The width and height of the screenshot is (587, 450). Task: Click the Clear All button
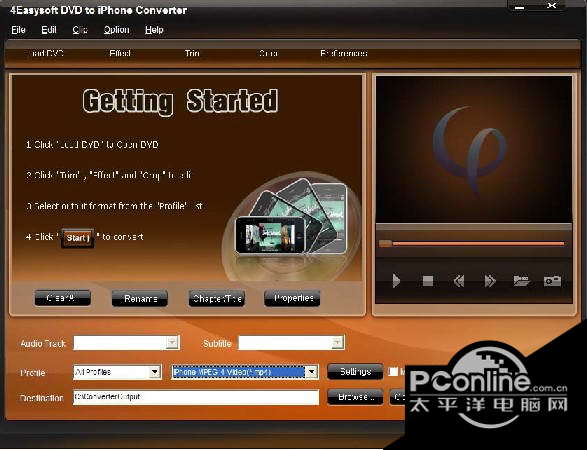point(63,298)
